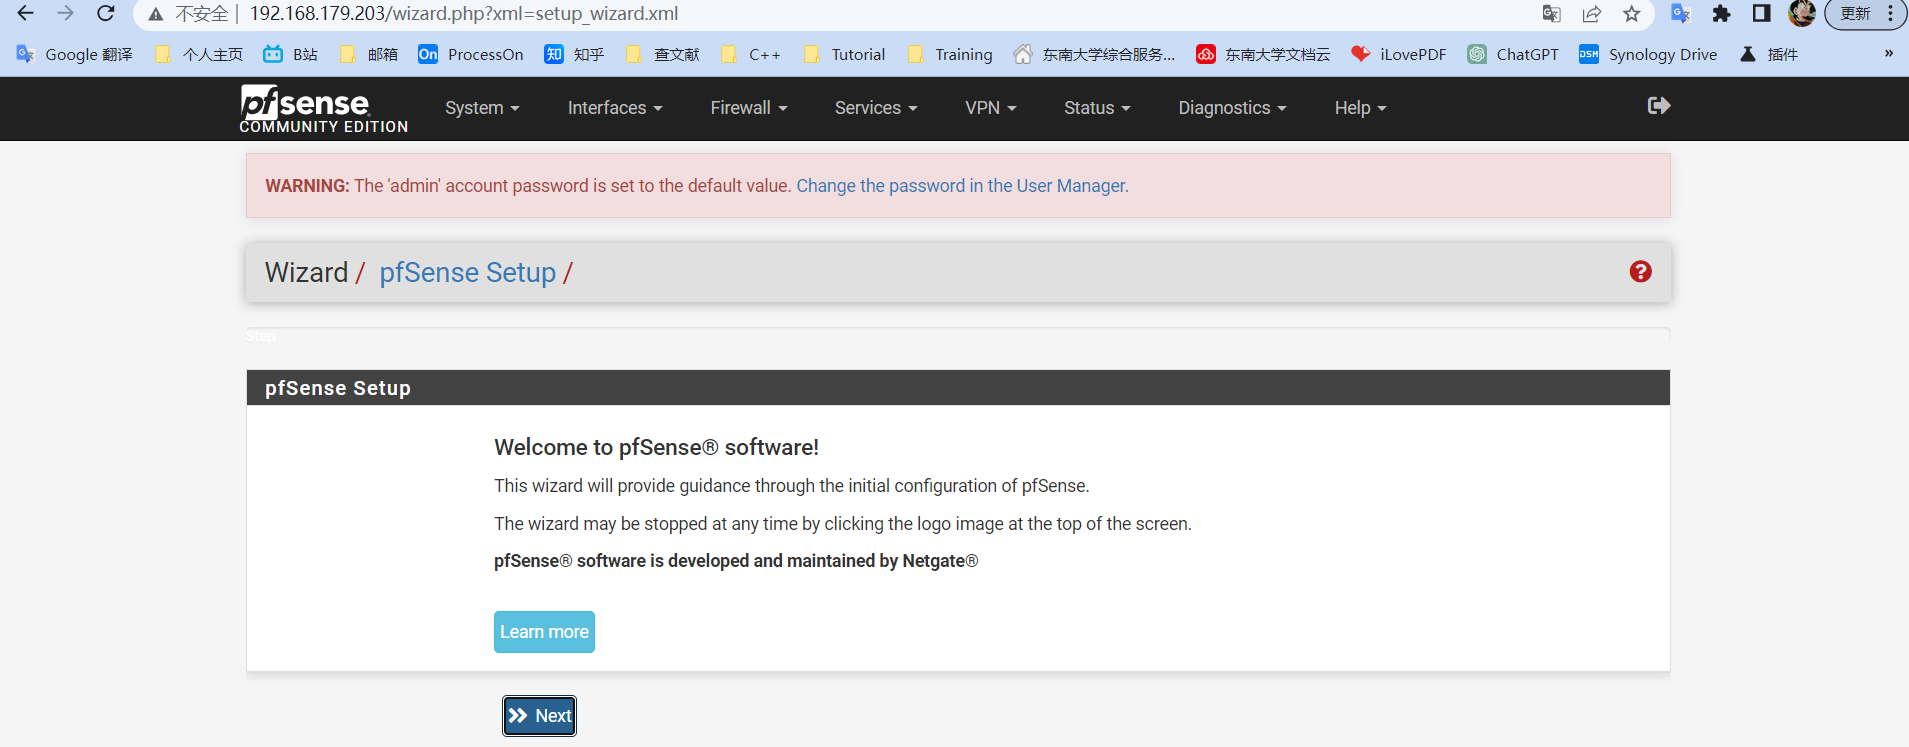This screenshot has width=1909, height=747.
Task: Open the ChatGPT bookmark
Action: tap(1513, 54)
